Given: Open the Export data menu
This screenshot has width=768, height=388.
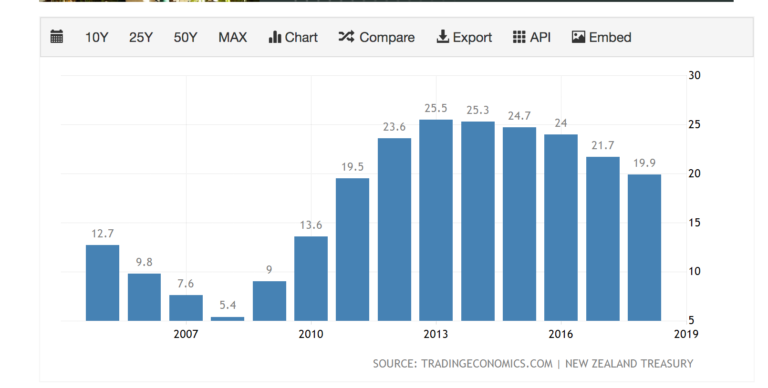Looking at the screenshot, I should (464, 37).
